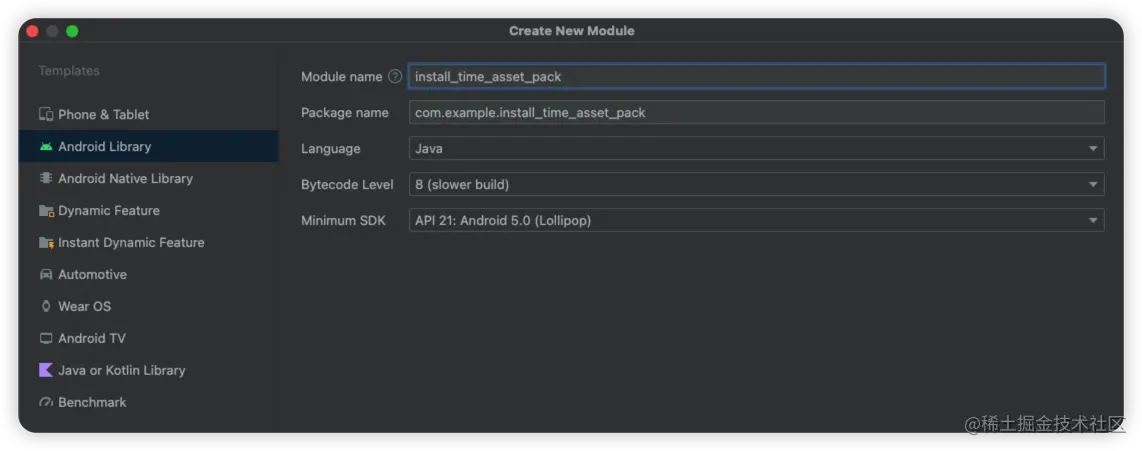The image size is (1142, 451).
Task: Click the Bytecode Level label
Action: pos(347,184)
